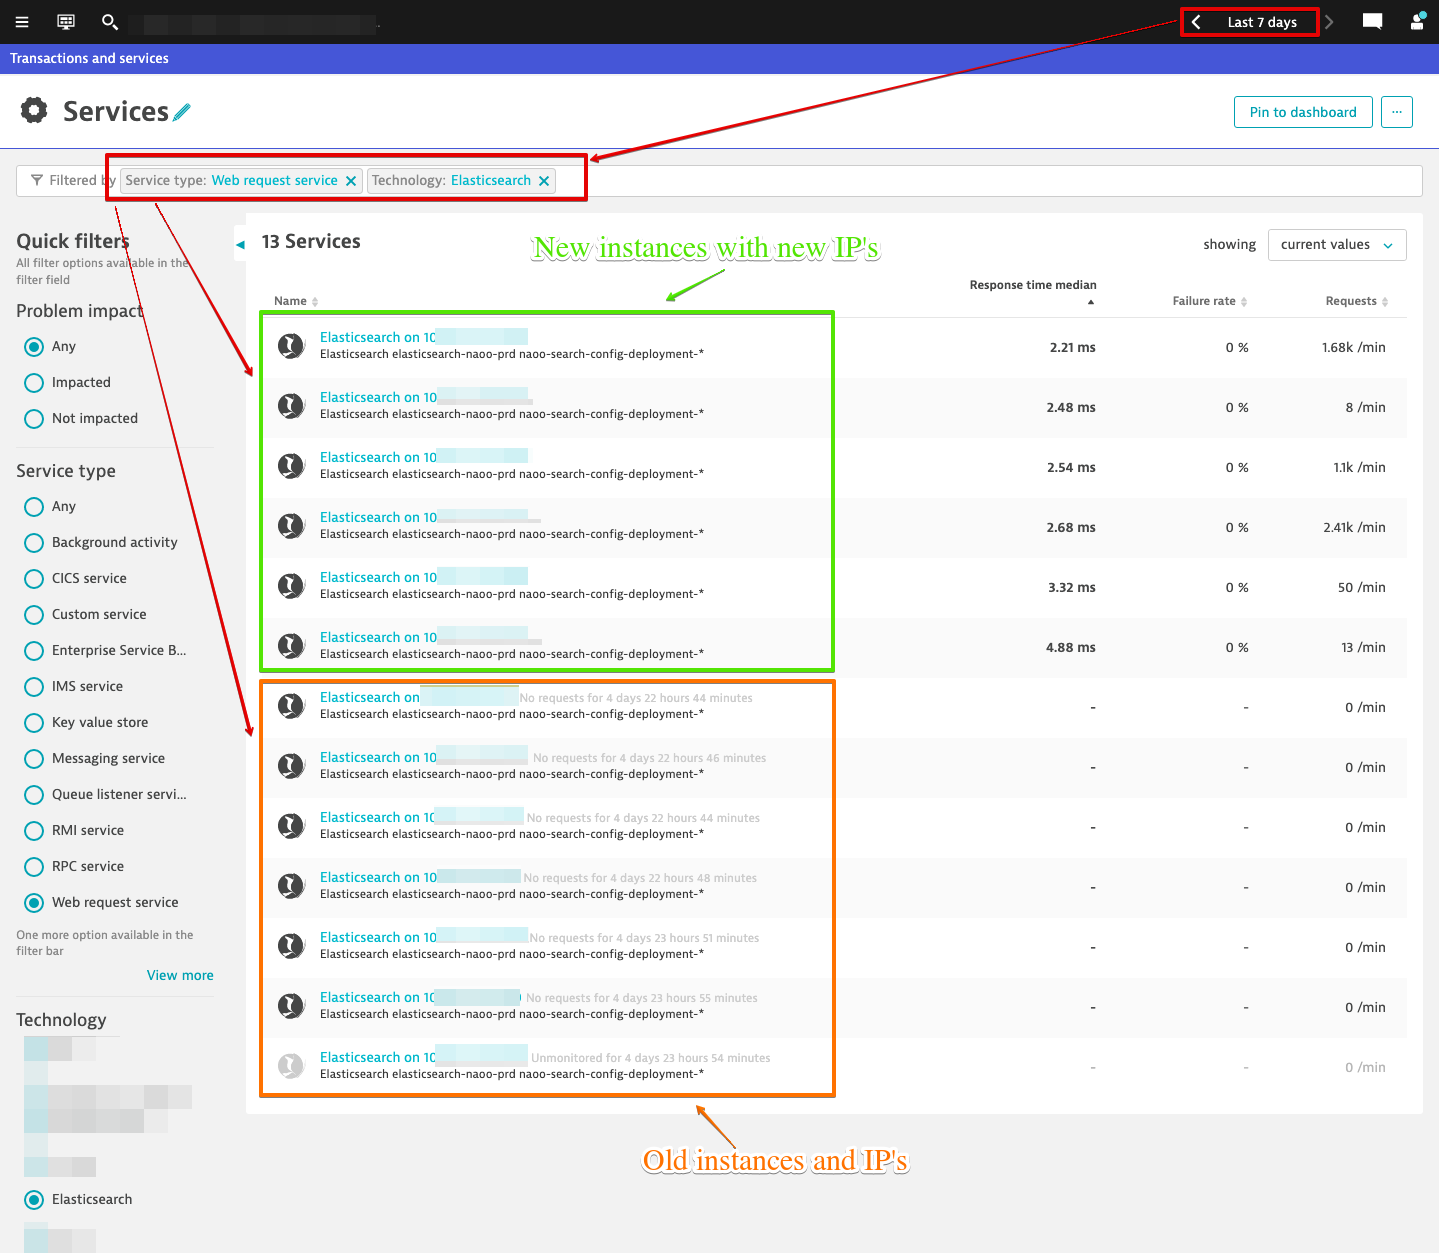Remove the Web request service filter
Viewport: 1439px width, 1253px height.
351,181
